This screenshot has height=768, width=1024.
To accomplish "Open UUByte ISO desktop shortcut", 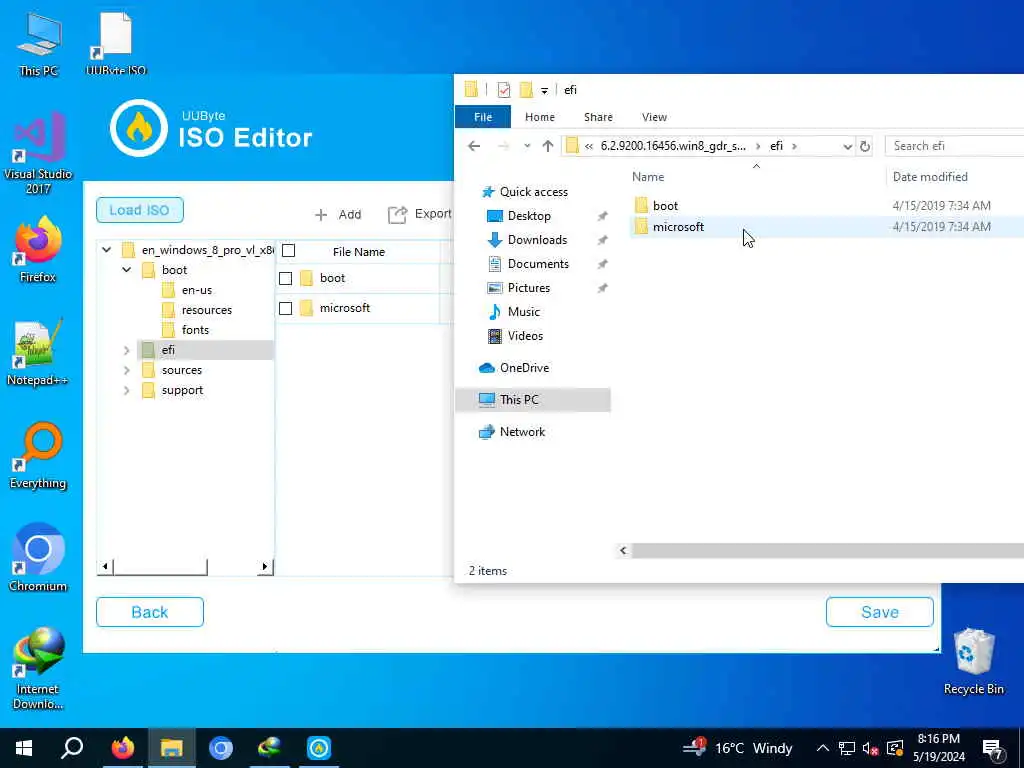I will [x=116, y=44].
